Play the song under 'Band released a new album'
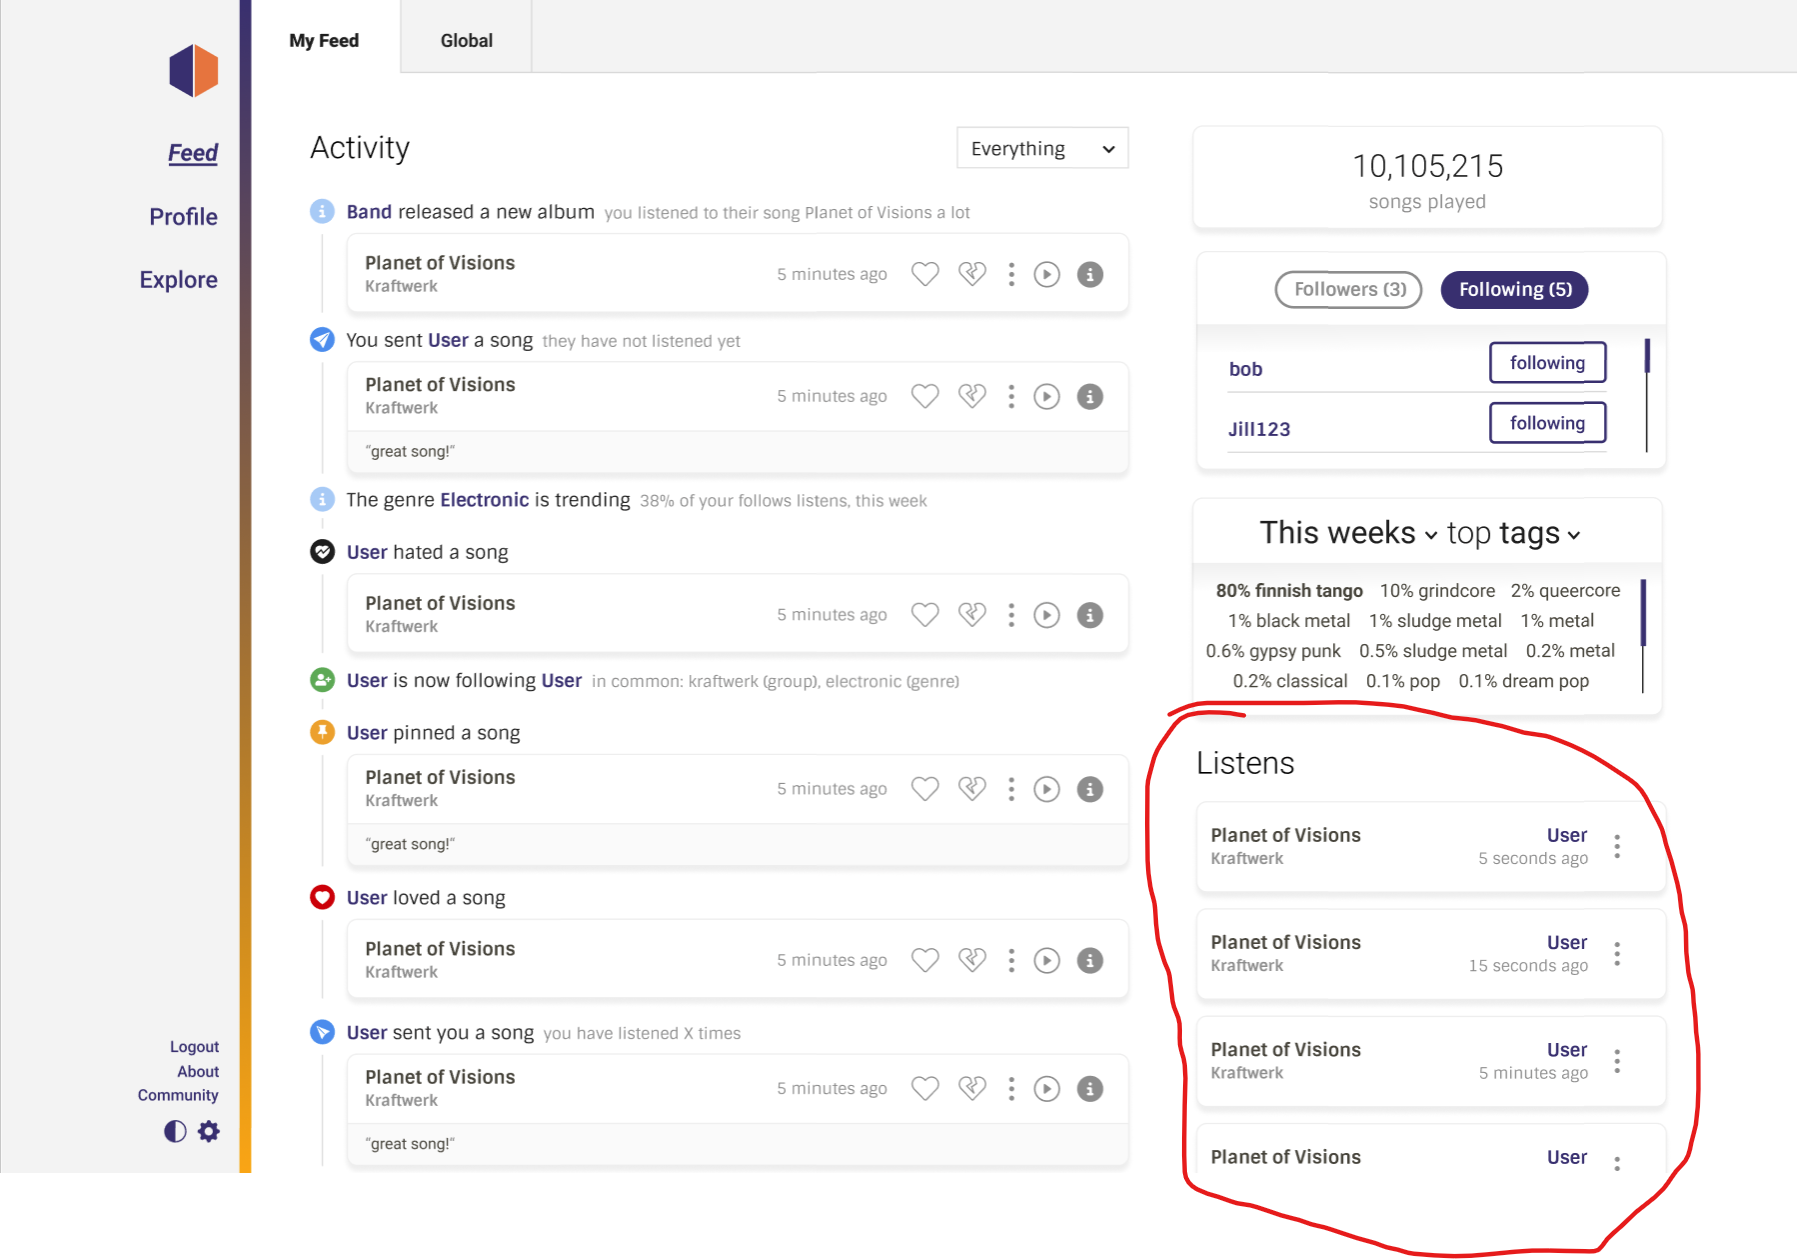The image size is (1797, 1259). (1047, 274)
